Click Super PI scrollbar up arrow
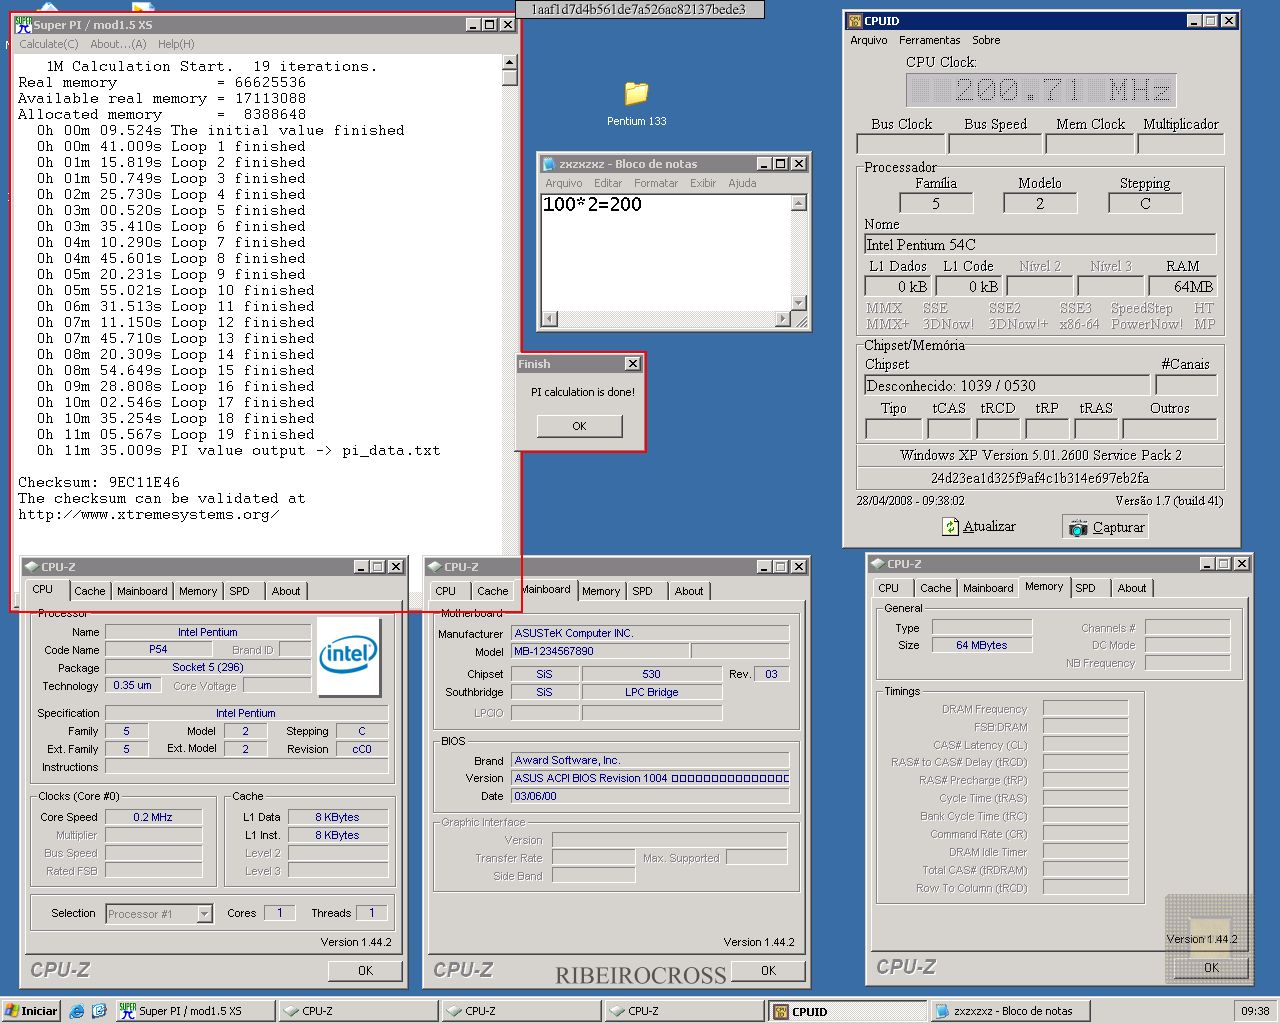 tap(510, 62)
